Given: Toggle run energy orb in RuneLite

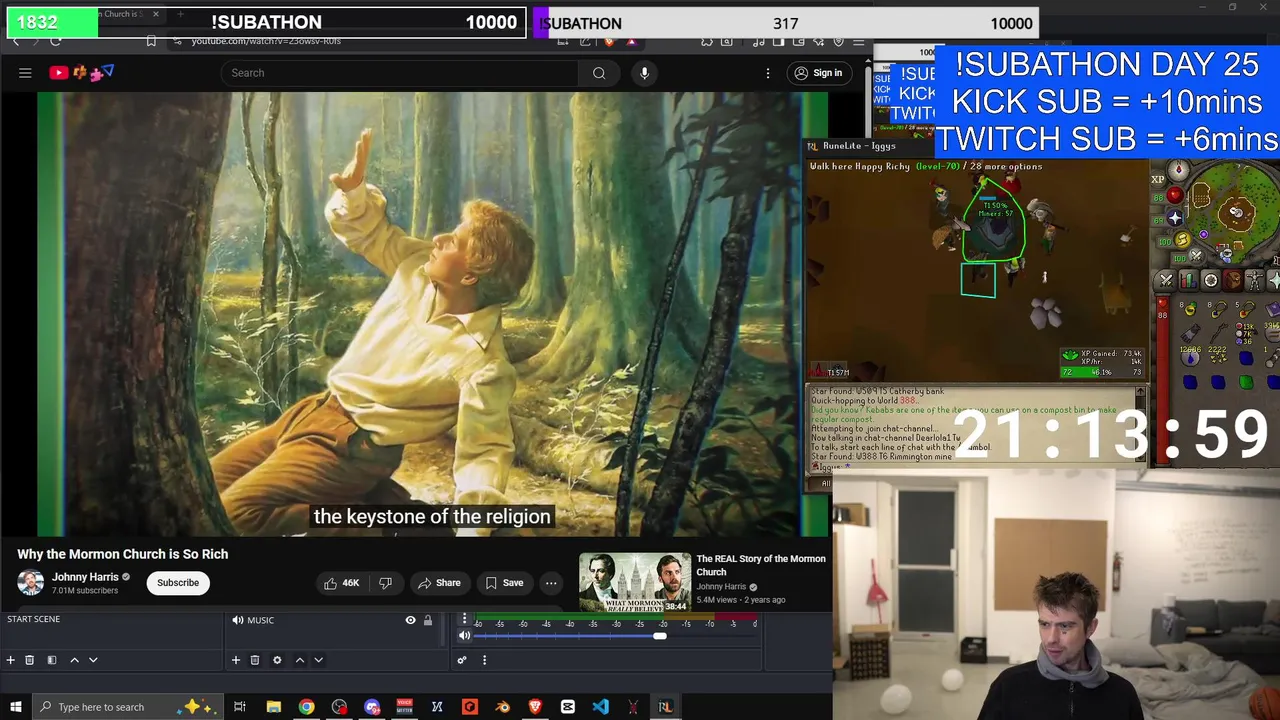Looking at the screenshot, I should (1182, 240).
